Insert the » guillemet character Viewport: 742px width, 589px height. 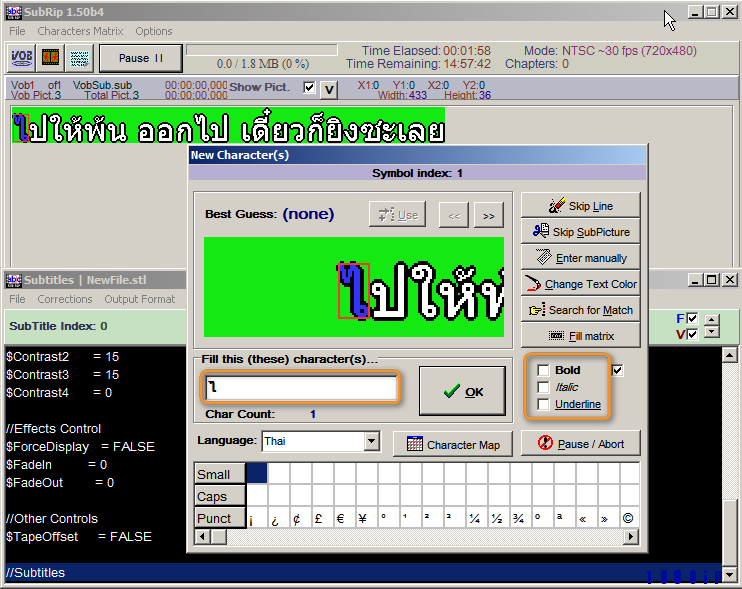click(608, 519)
